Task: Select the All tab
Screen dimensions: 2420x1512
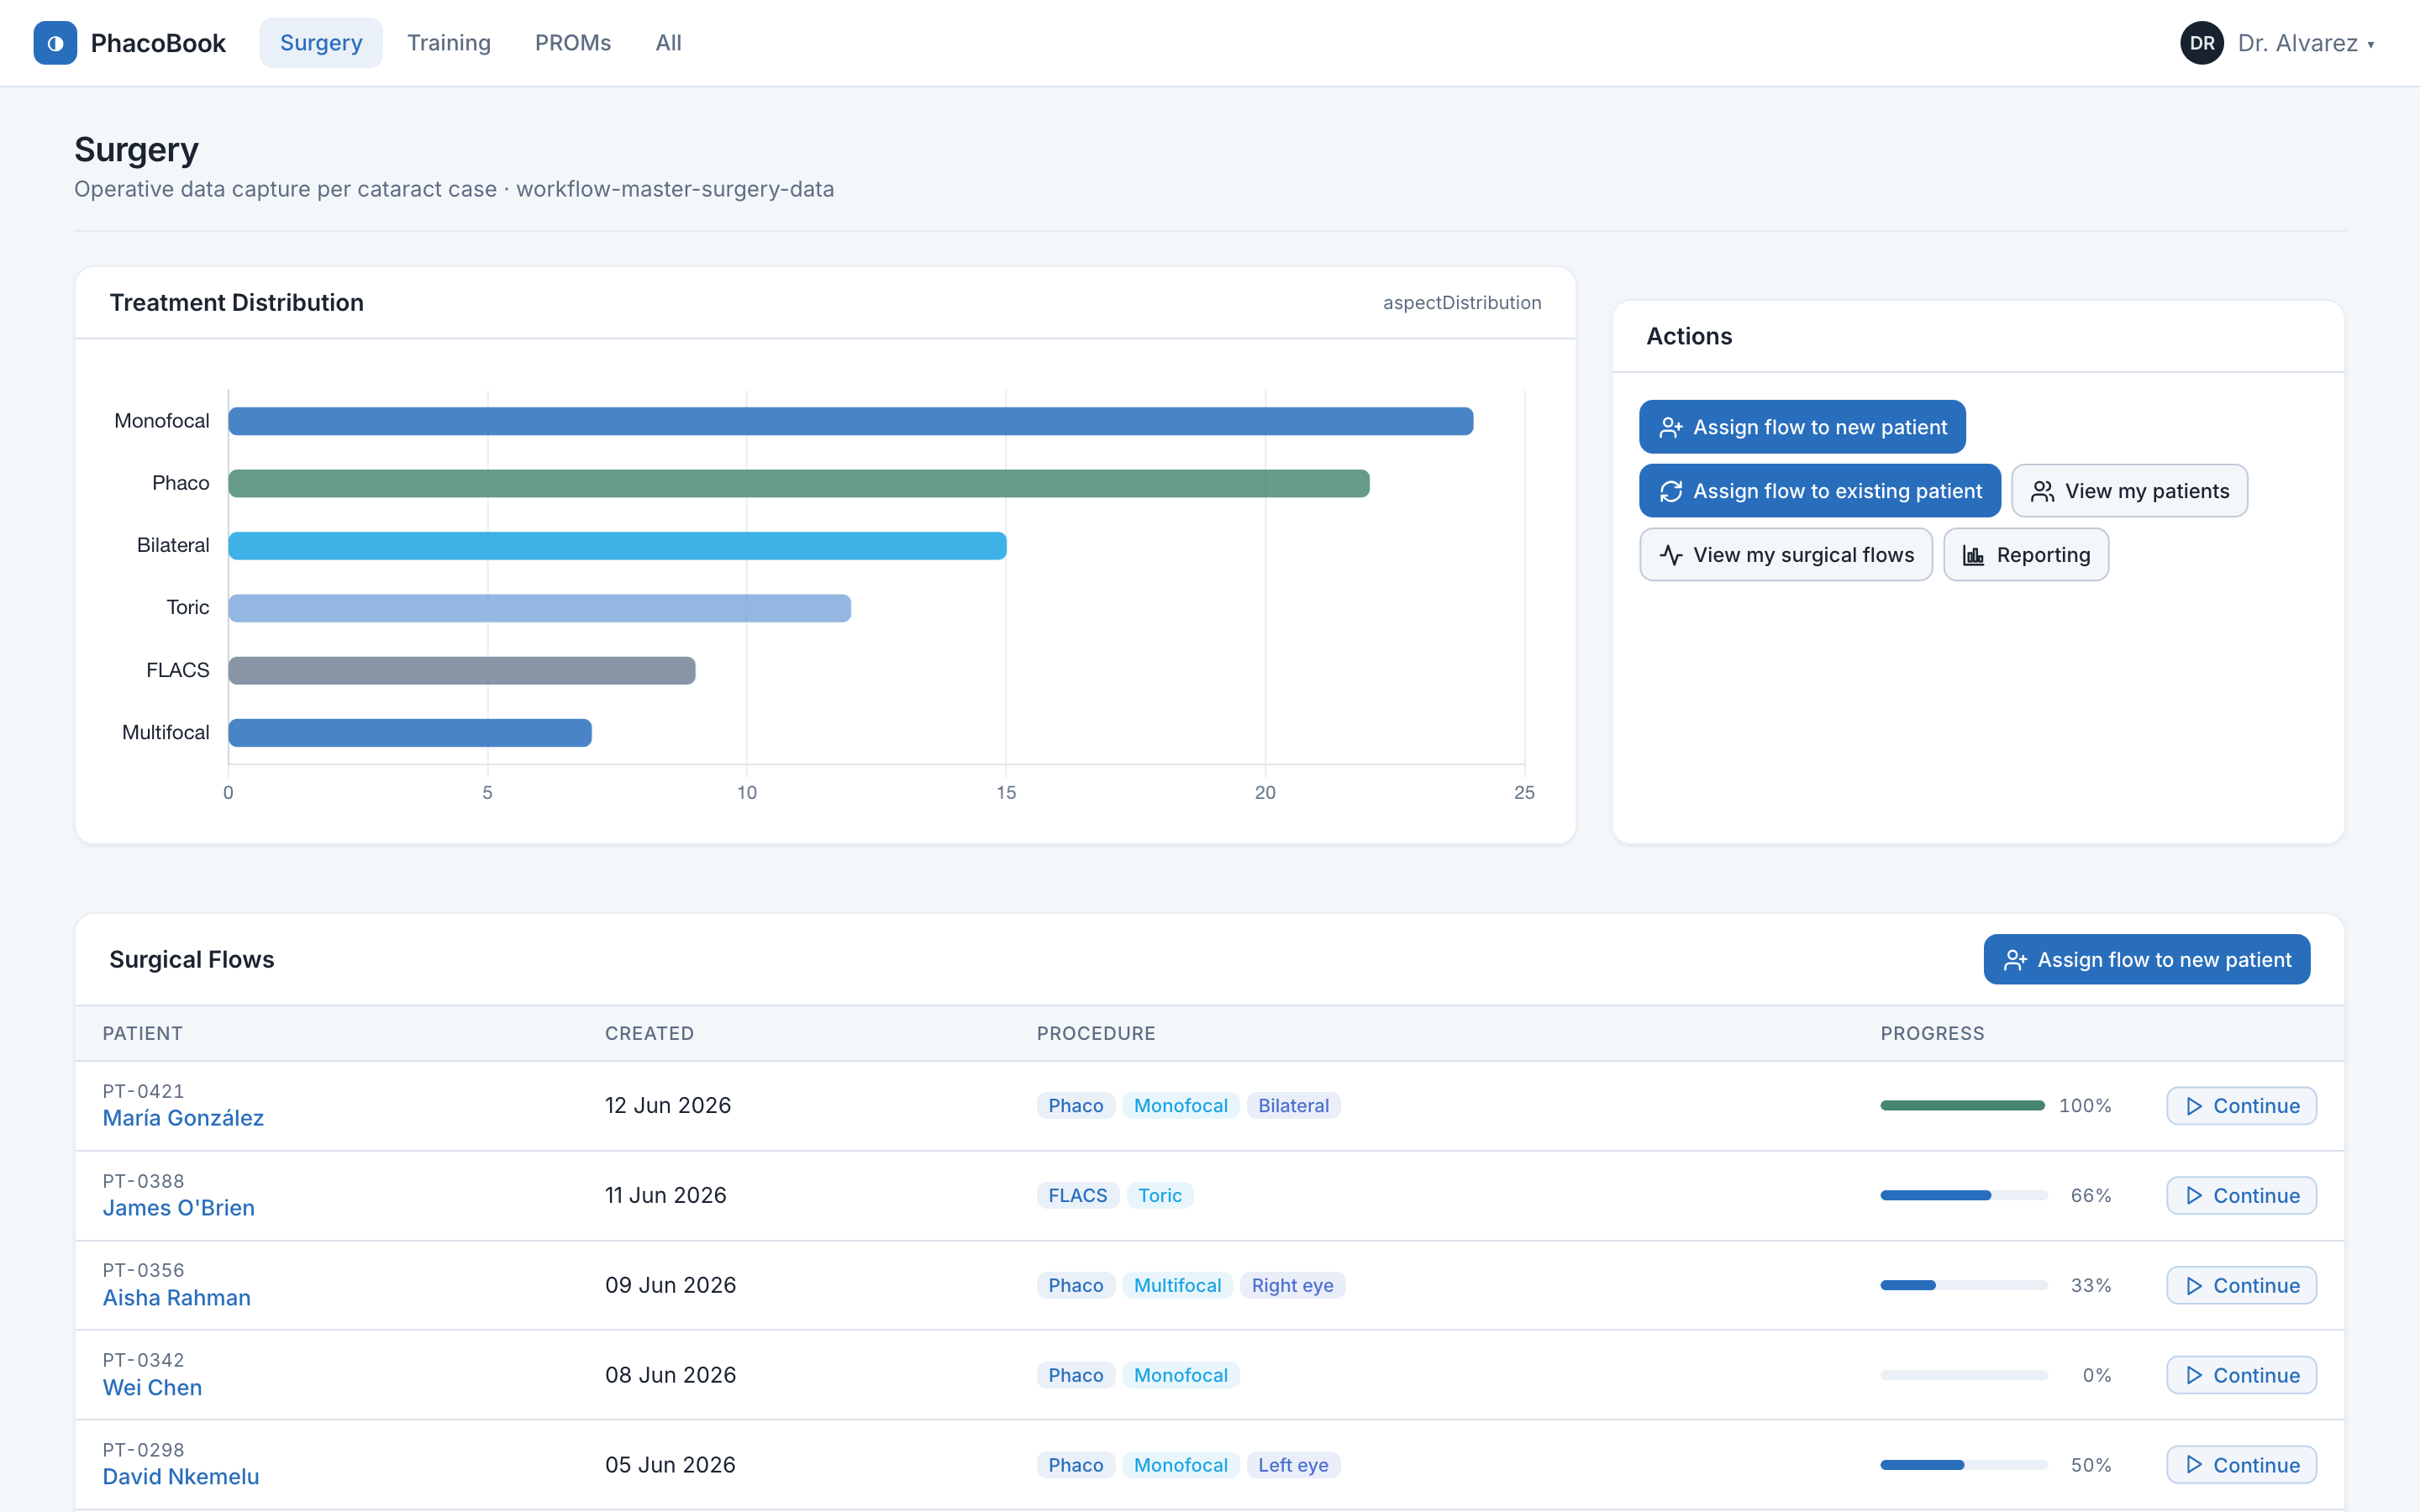Action: [x=668, y=43]
